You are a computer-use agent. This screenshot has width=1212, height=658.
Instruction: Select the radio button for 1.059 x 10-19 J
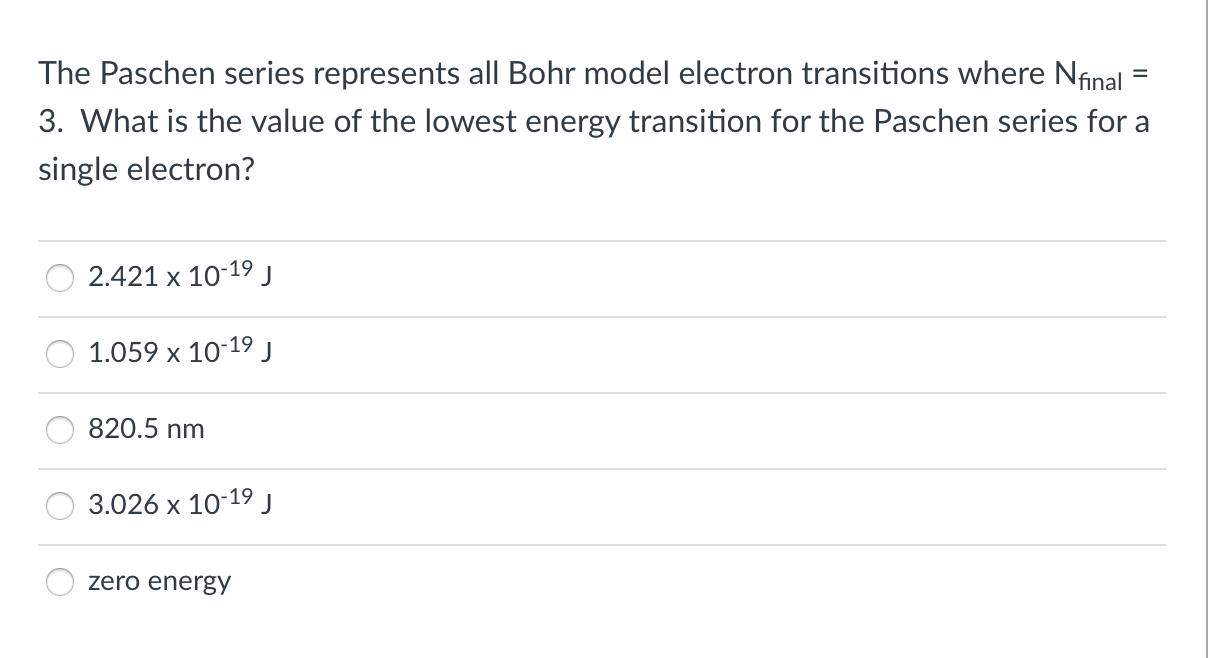(59, 352)
